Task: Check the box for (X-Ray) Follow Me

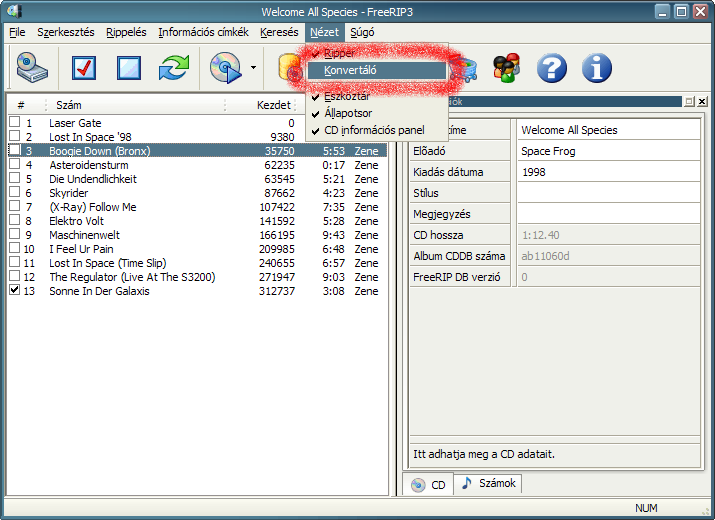Action: (x=15, y=206)
